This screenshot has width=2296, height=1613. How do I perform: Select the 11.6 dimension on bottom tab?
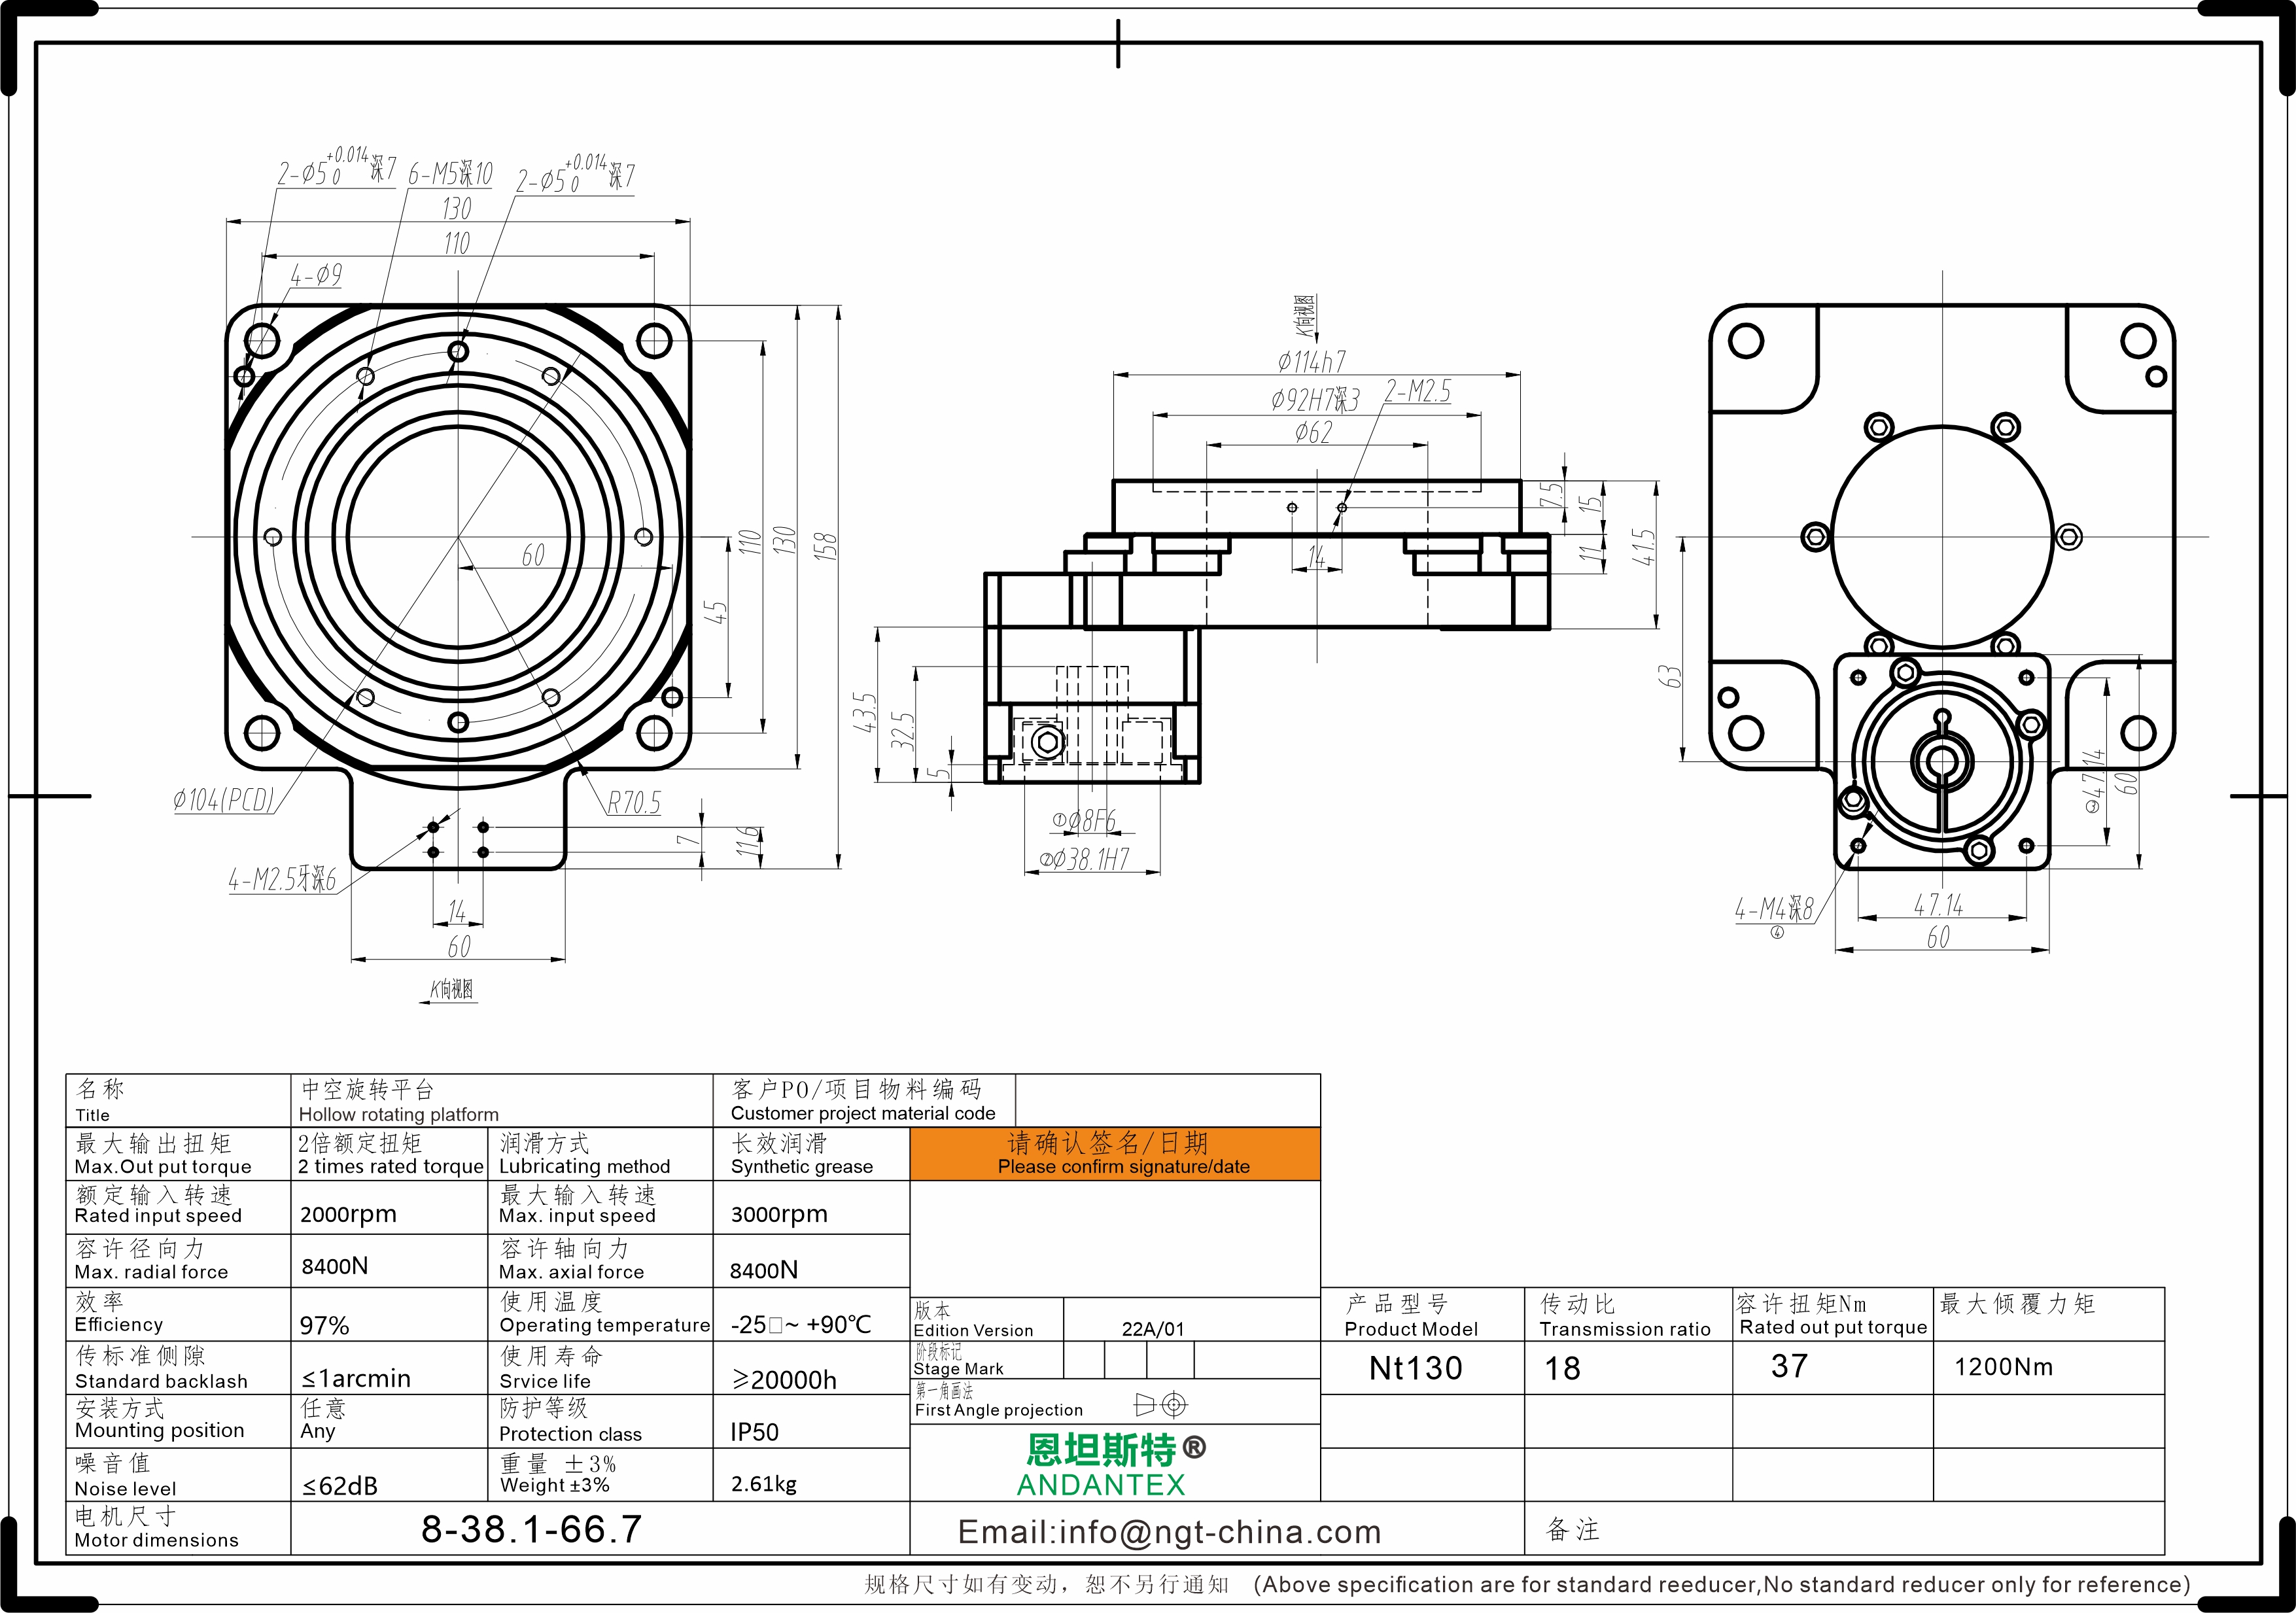pyautogui.click(x=747, y=842)
